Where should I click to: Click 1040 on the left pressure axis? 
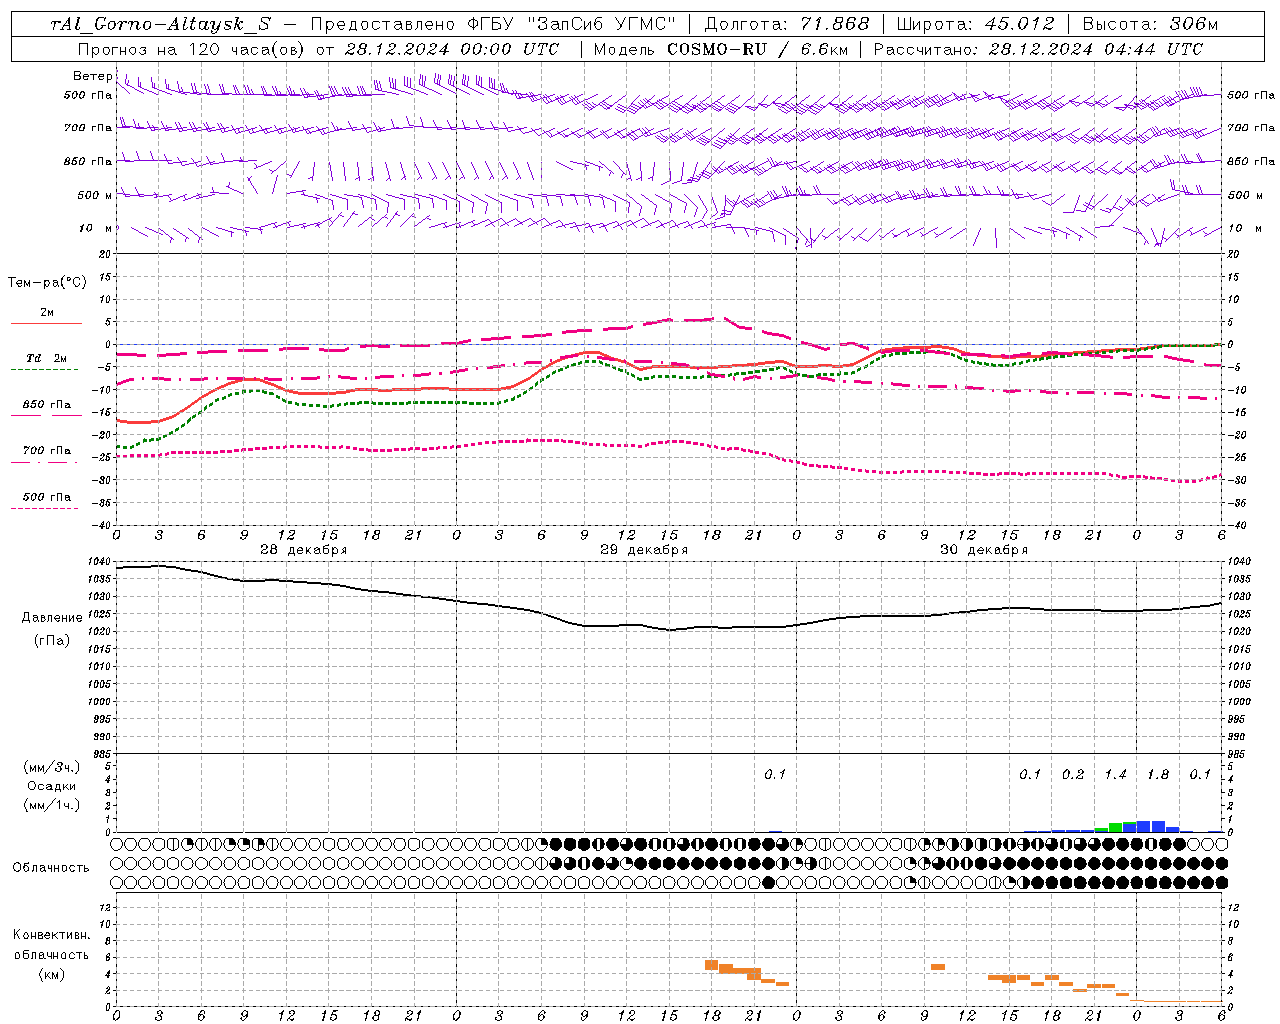[98, 561]
